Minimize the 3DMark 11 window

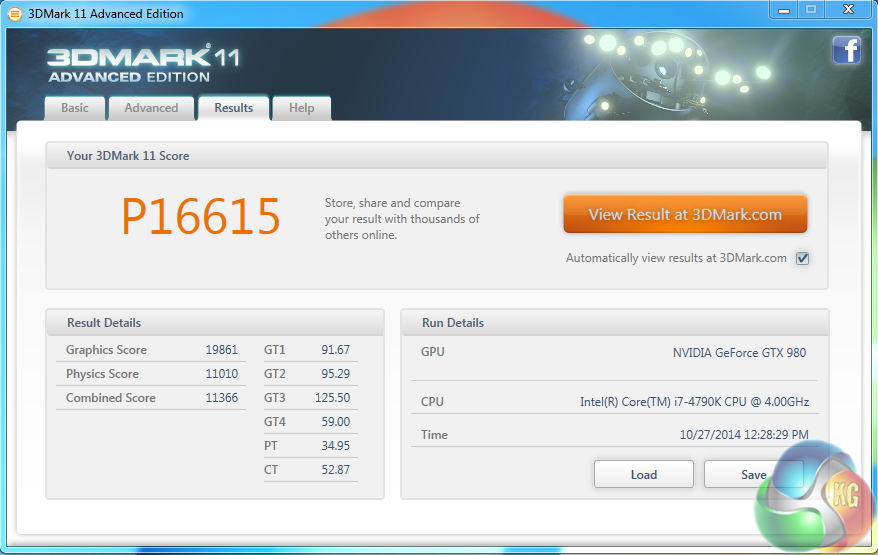pyautogui.click(x=783, y=10)
